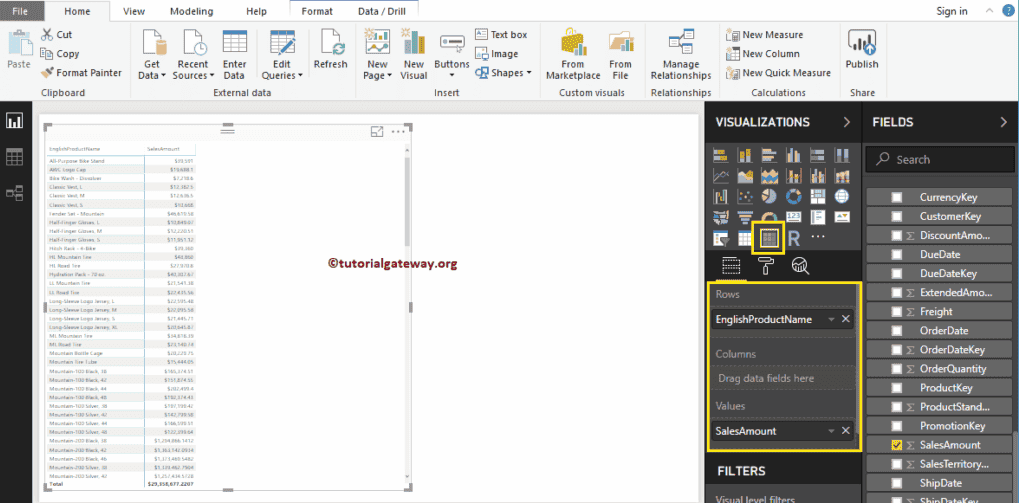This screenshot has height=503, width=1019.
Task: Click New Measure
Action: pyautogui.click(x=765, y=34)
